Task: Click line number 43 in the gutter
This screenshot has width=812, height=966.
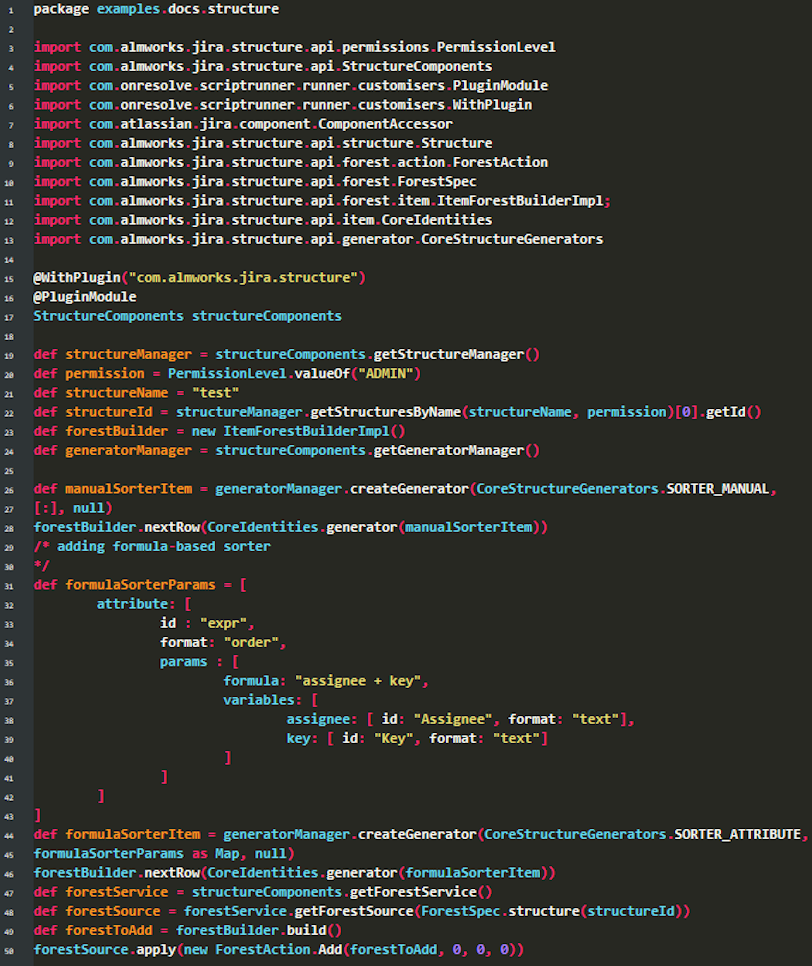Action: pyautogui.click(x=9, y=817)
